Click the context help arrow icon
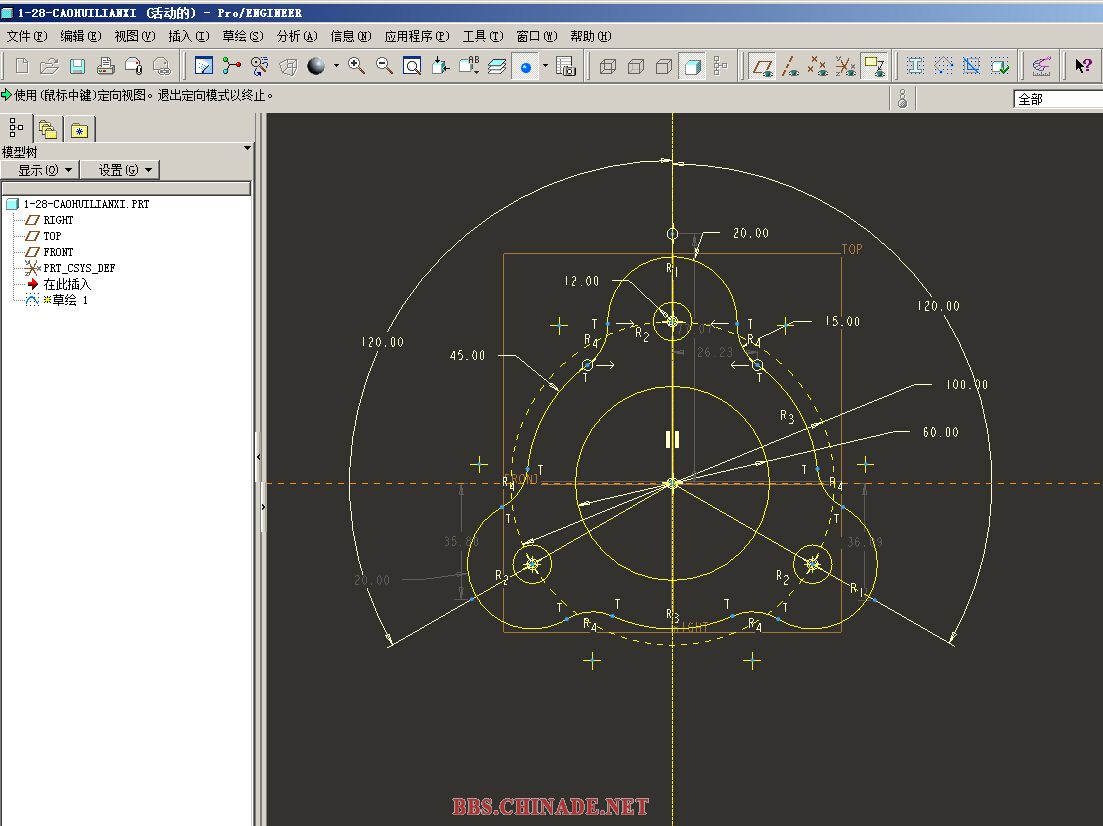This screenshot has width=1103, height=826. [1083, 66]
